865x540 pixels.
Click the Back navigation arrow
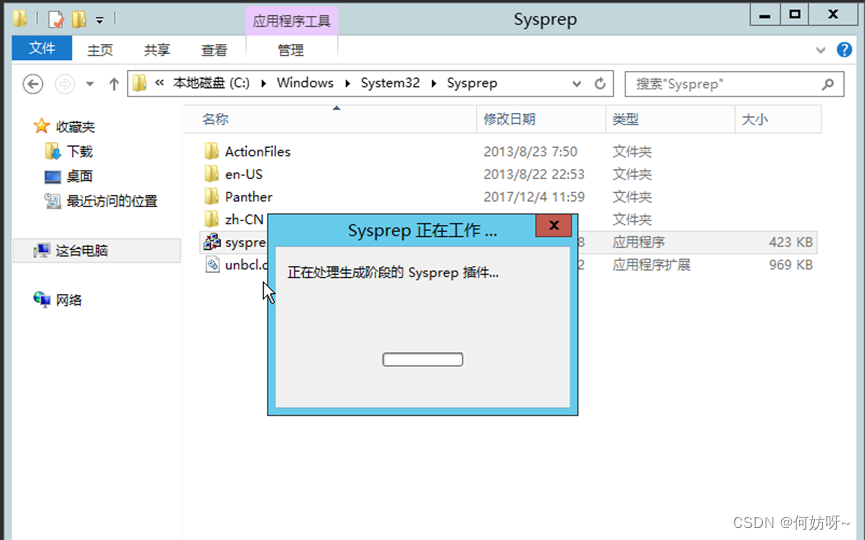33,84
